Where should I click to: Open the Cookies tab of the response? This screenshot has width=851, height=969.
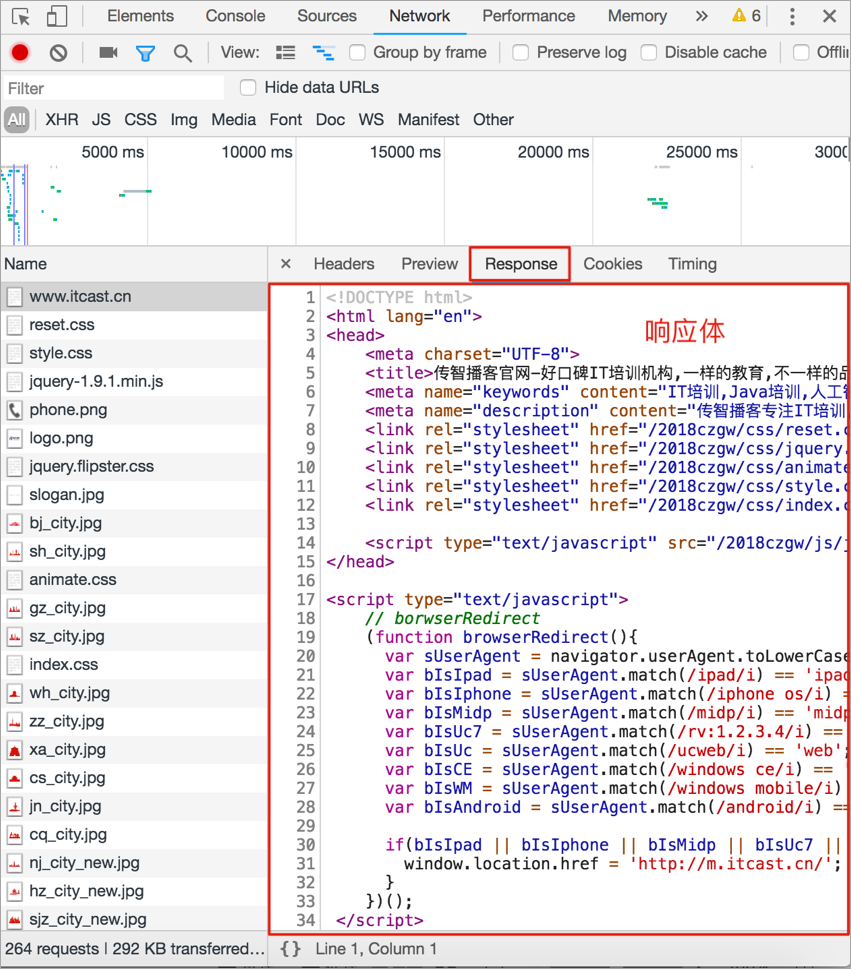[x=612, y=264]
